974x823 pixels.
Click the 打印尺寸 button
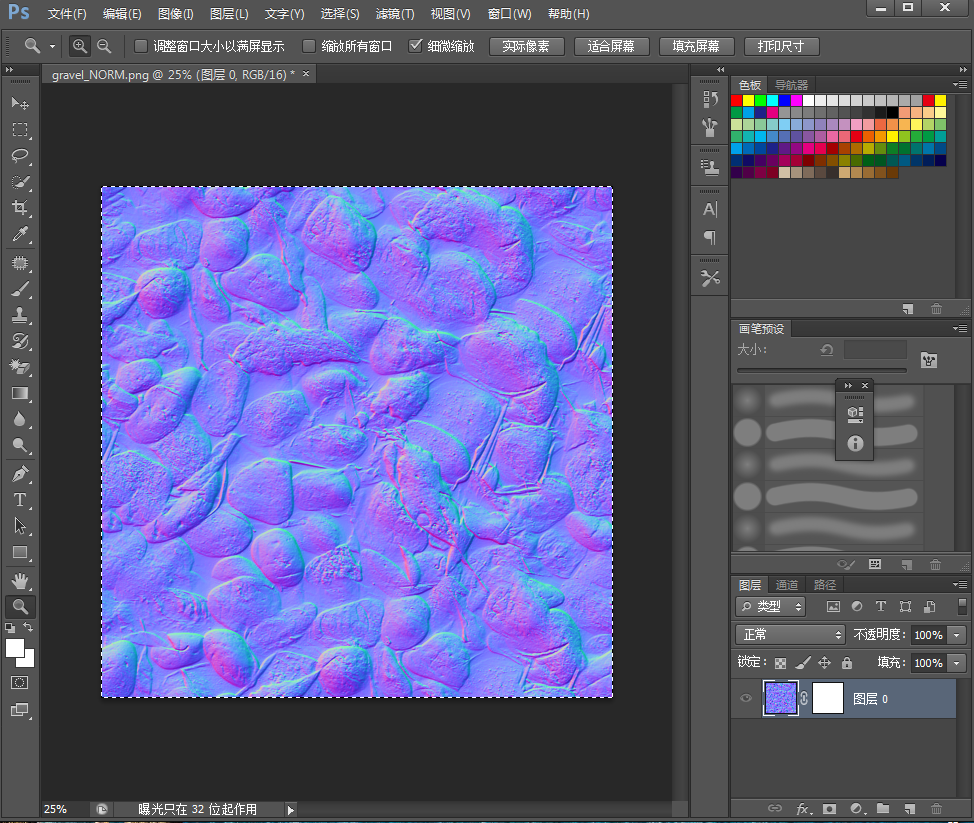pyautogui.click(x=781, y=47)
